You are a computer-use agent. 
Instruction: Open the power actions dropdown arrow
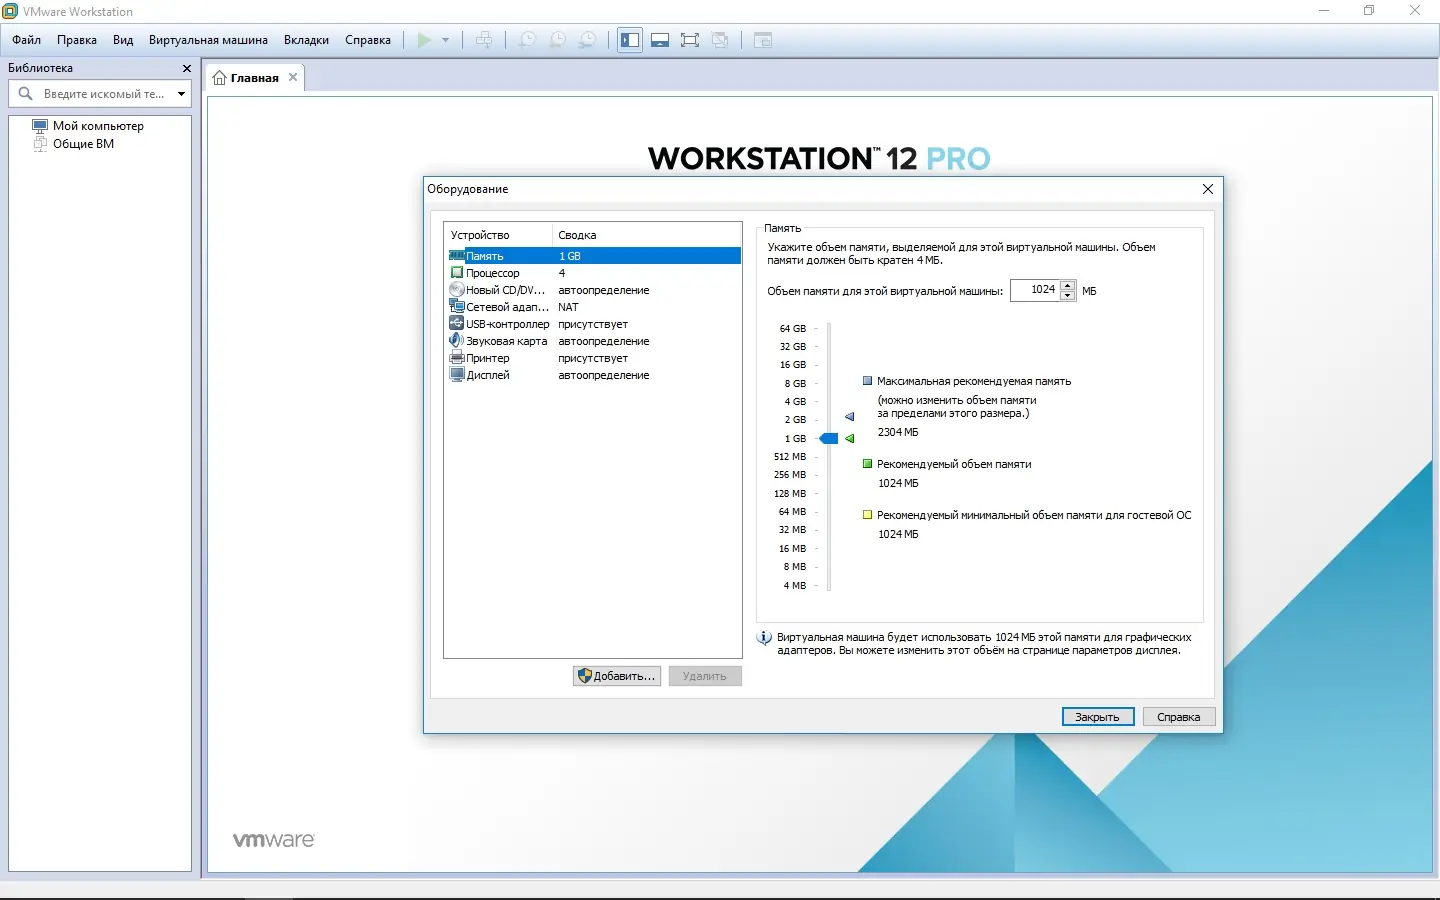(443, 40)
